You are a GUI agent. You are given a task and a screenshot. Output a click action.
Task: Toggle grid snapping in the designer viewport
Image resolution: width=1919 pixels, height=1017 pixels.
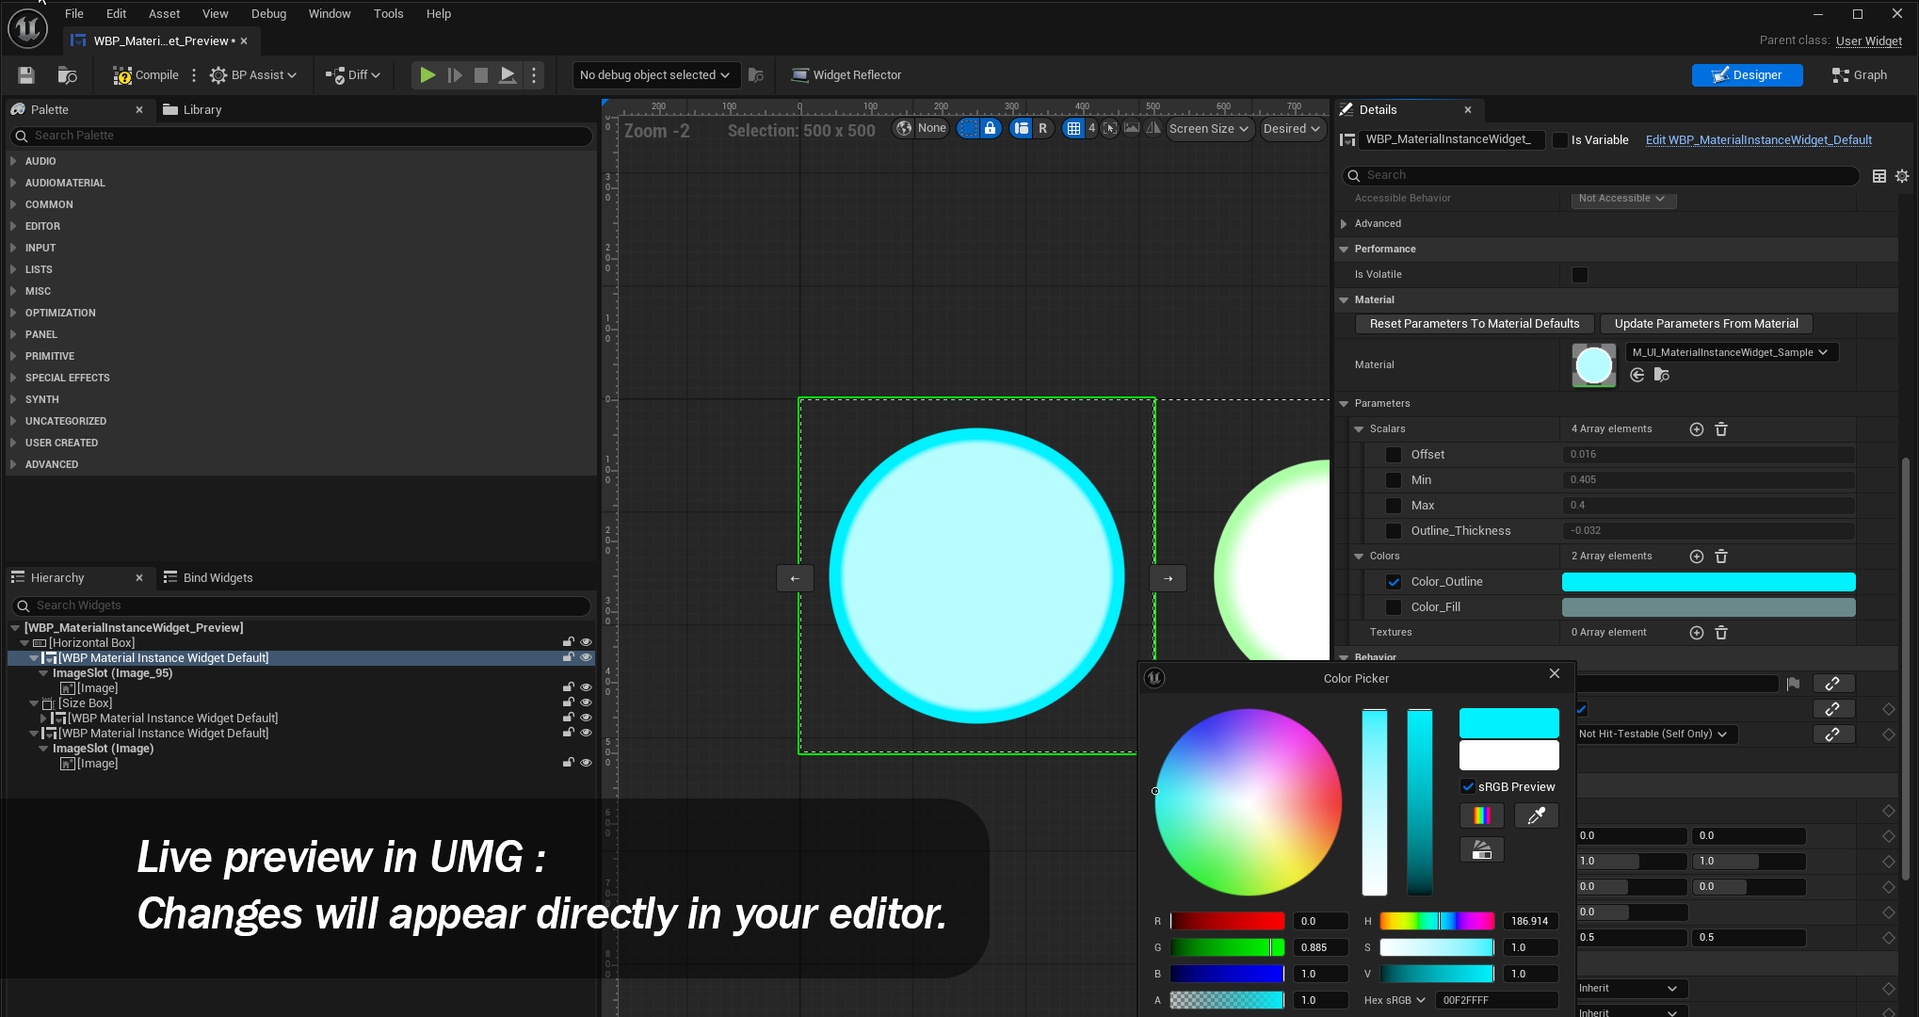tap(1073, 128)
